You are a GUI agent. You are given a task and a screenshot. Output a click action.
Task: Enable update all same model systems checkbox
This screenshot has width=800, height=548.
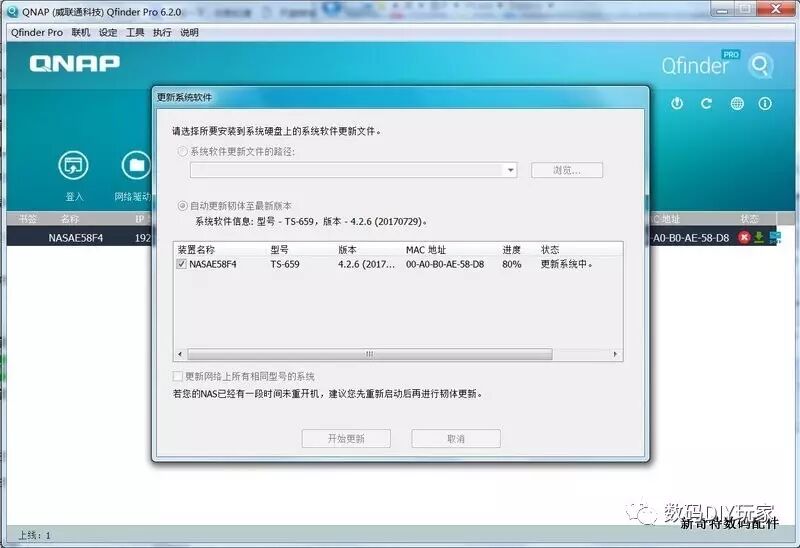click(x=178, y=376)
